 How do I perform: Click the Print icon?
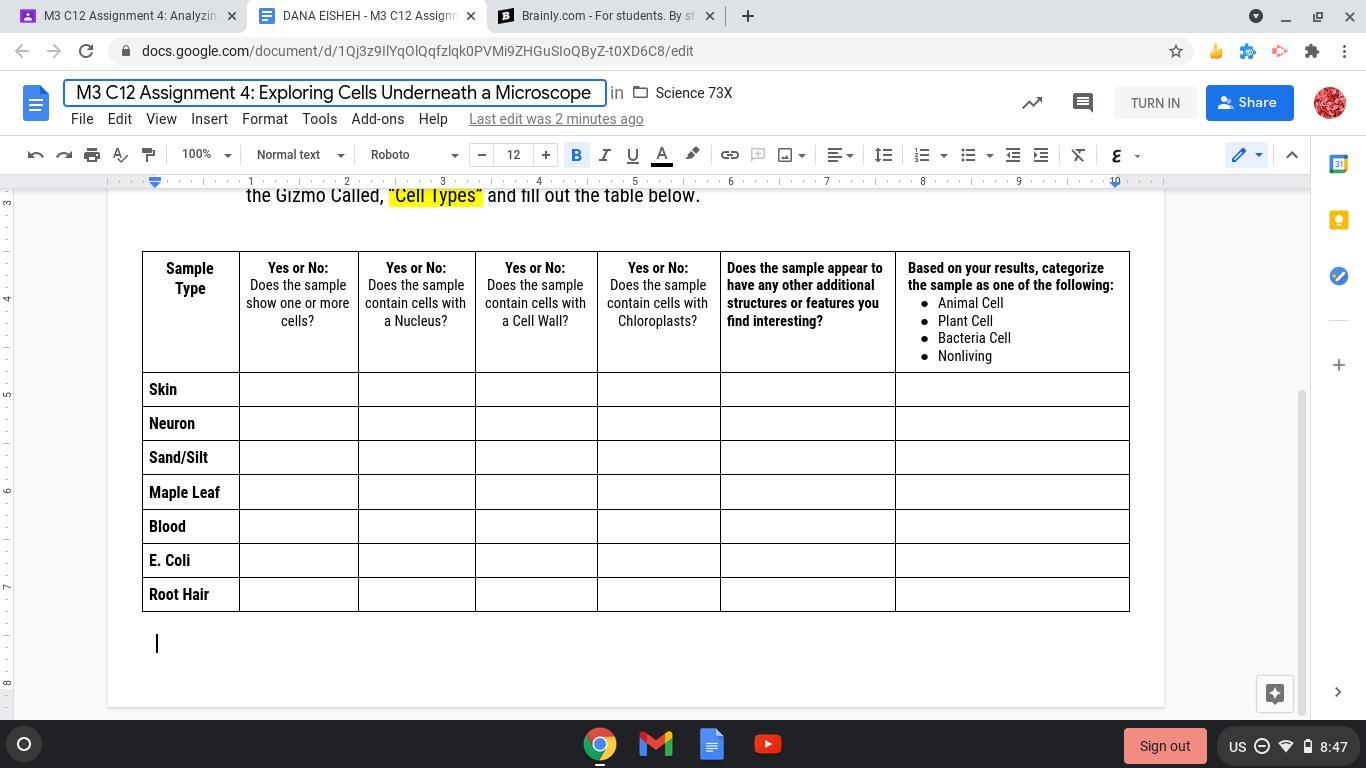(x=92, y=155)
